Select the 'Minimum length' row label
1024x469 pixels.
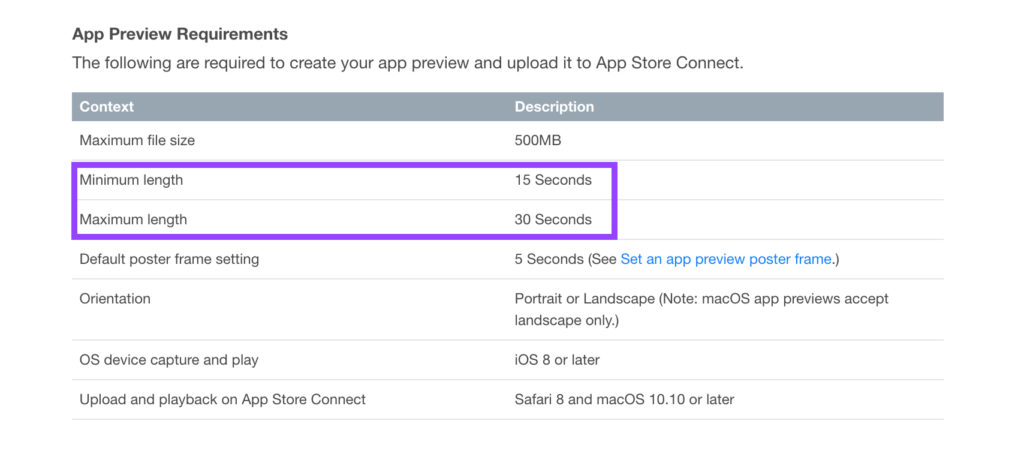(131, 180)
